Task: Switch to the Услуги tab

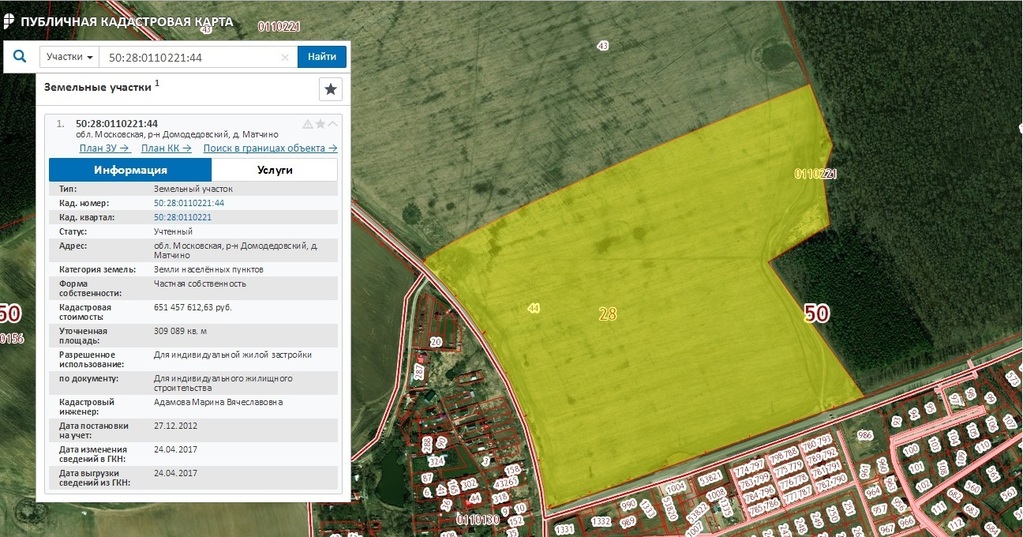Action: 274,170
